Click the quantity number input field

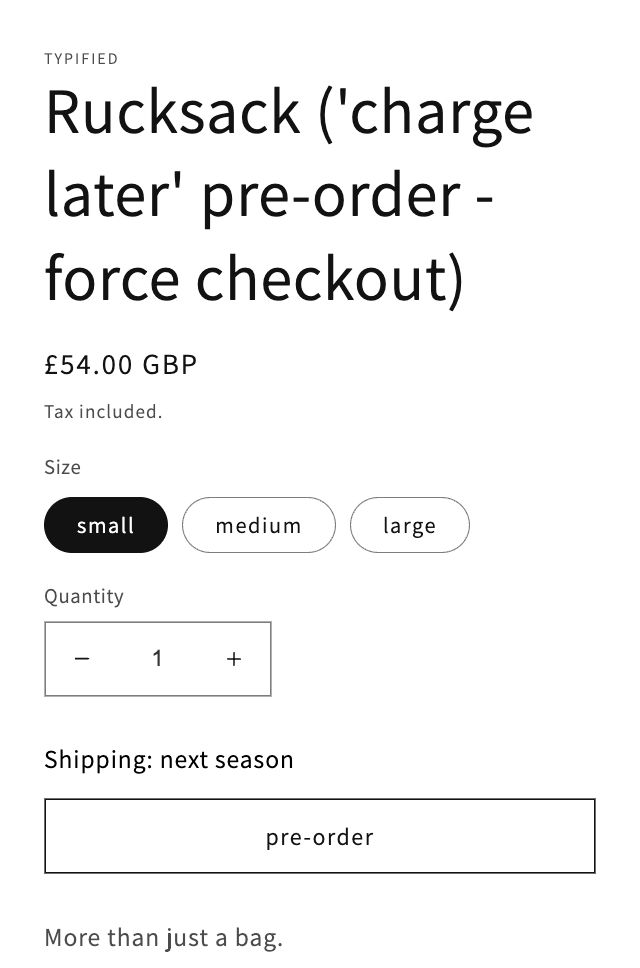coord(157,659)
